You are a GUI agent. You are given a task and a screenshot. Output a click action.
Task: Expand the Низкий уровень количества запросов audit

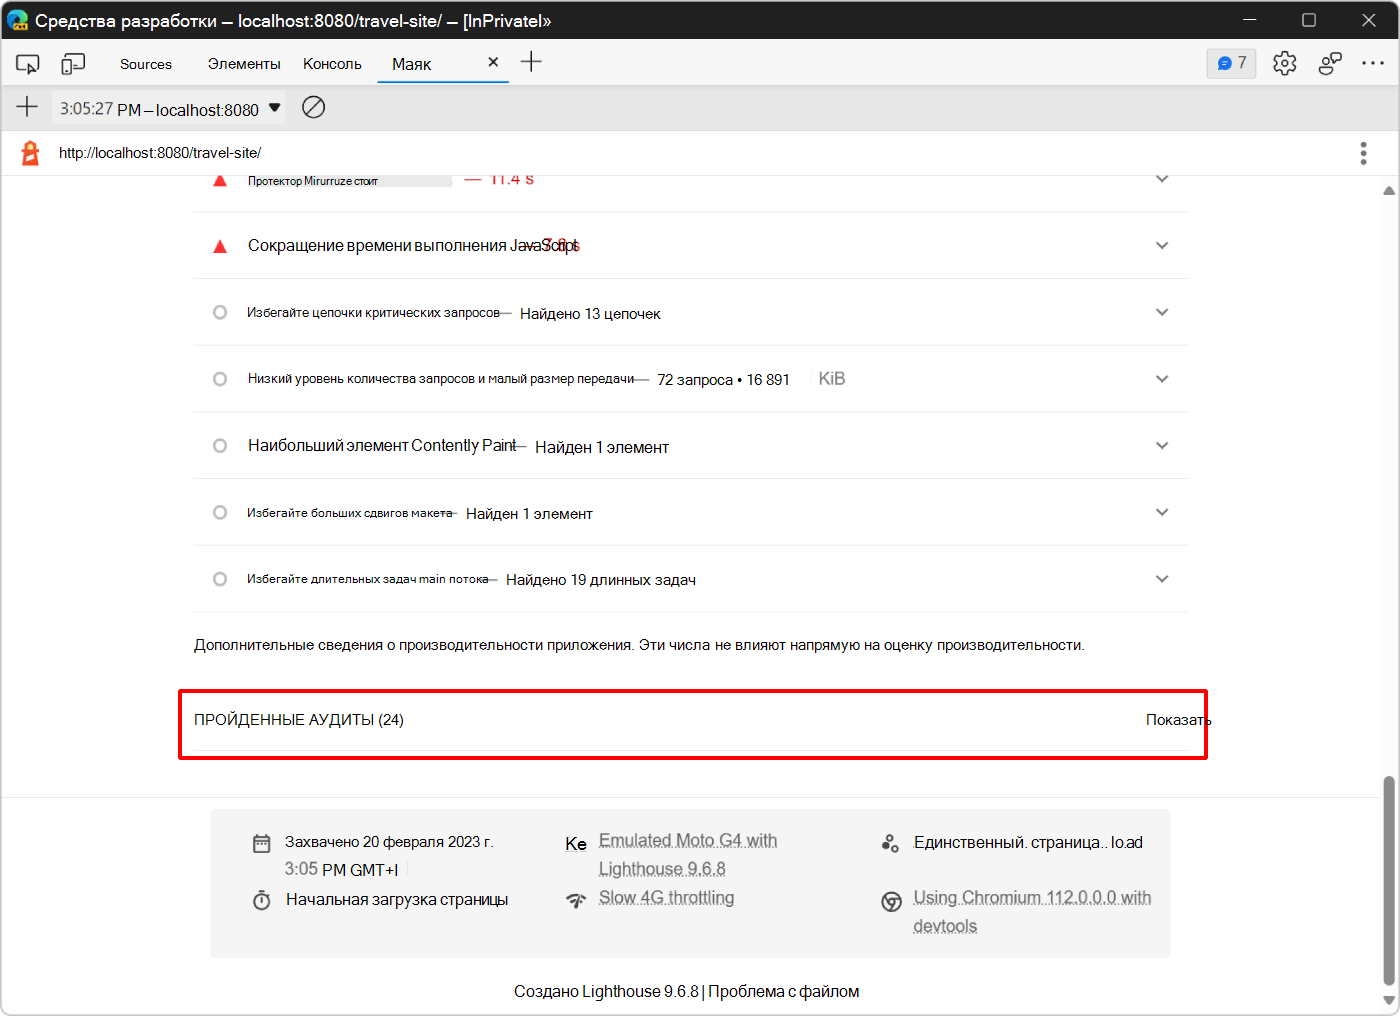[x=1162, y=379]
